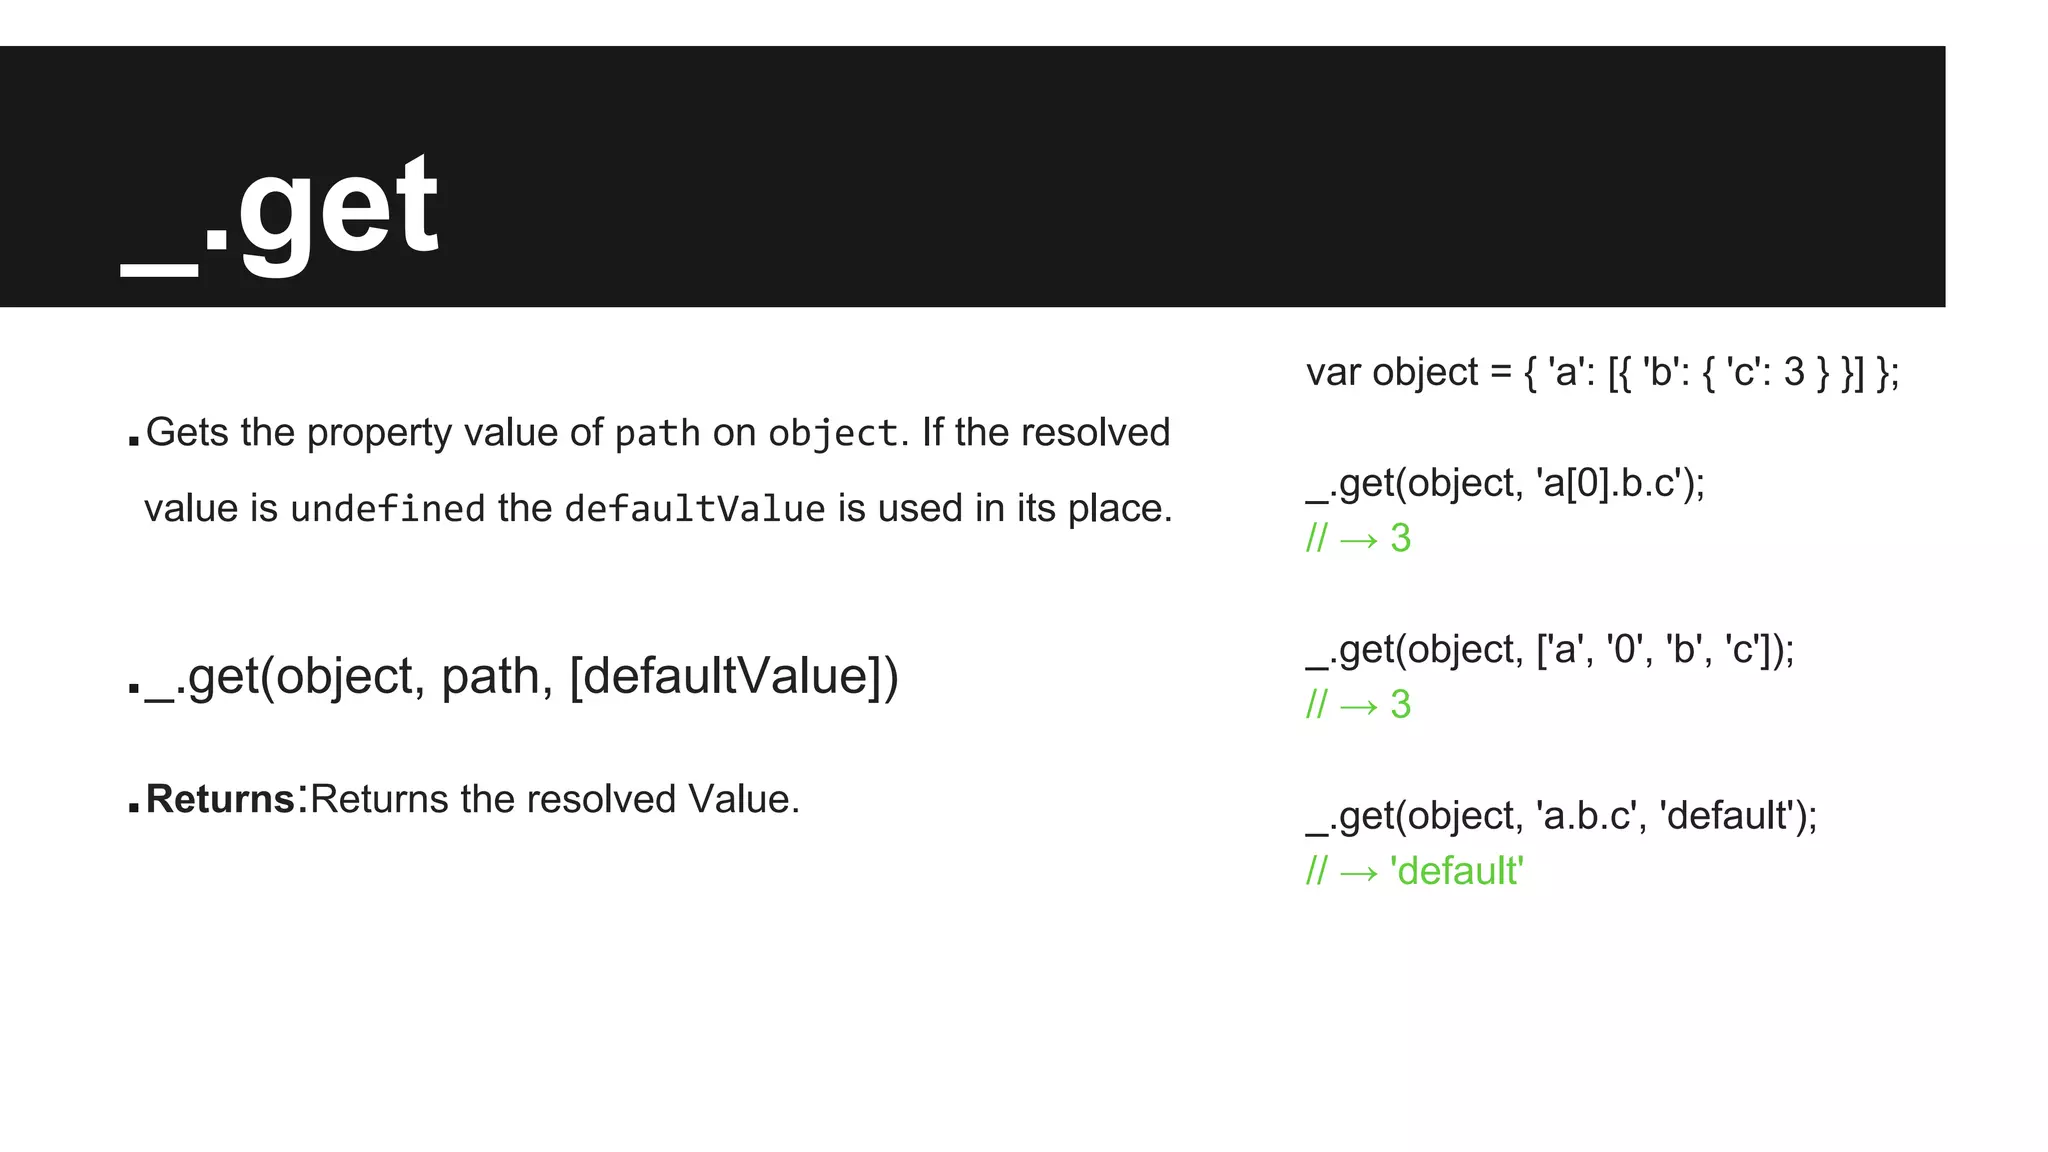
Task: Click the green "→ 'default'" result comment
Action: pyautogui.click(x=1414, y=871)
